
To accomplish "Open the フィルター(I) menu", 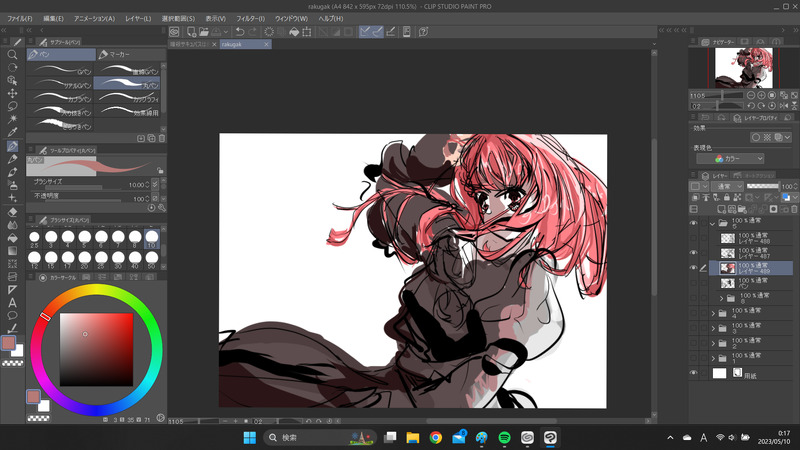I will point(250,18).
